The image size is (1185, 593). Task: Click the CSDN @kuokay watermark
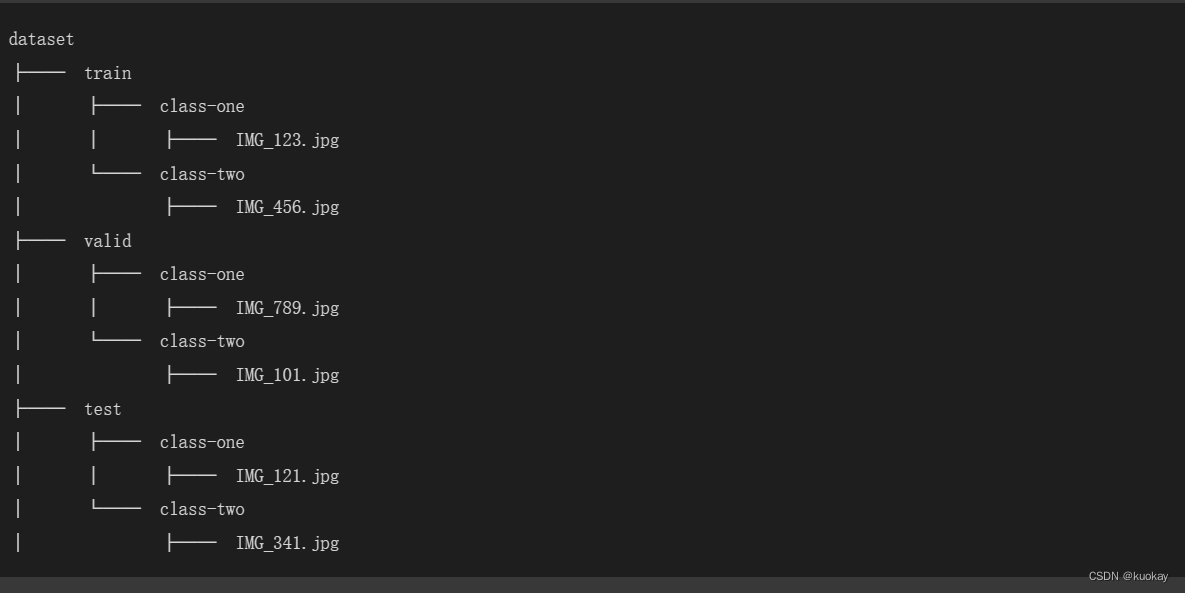tap(1128, 576)
